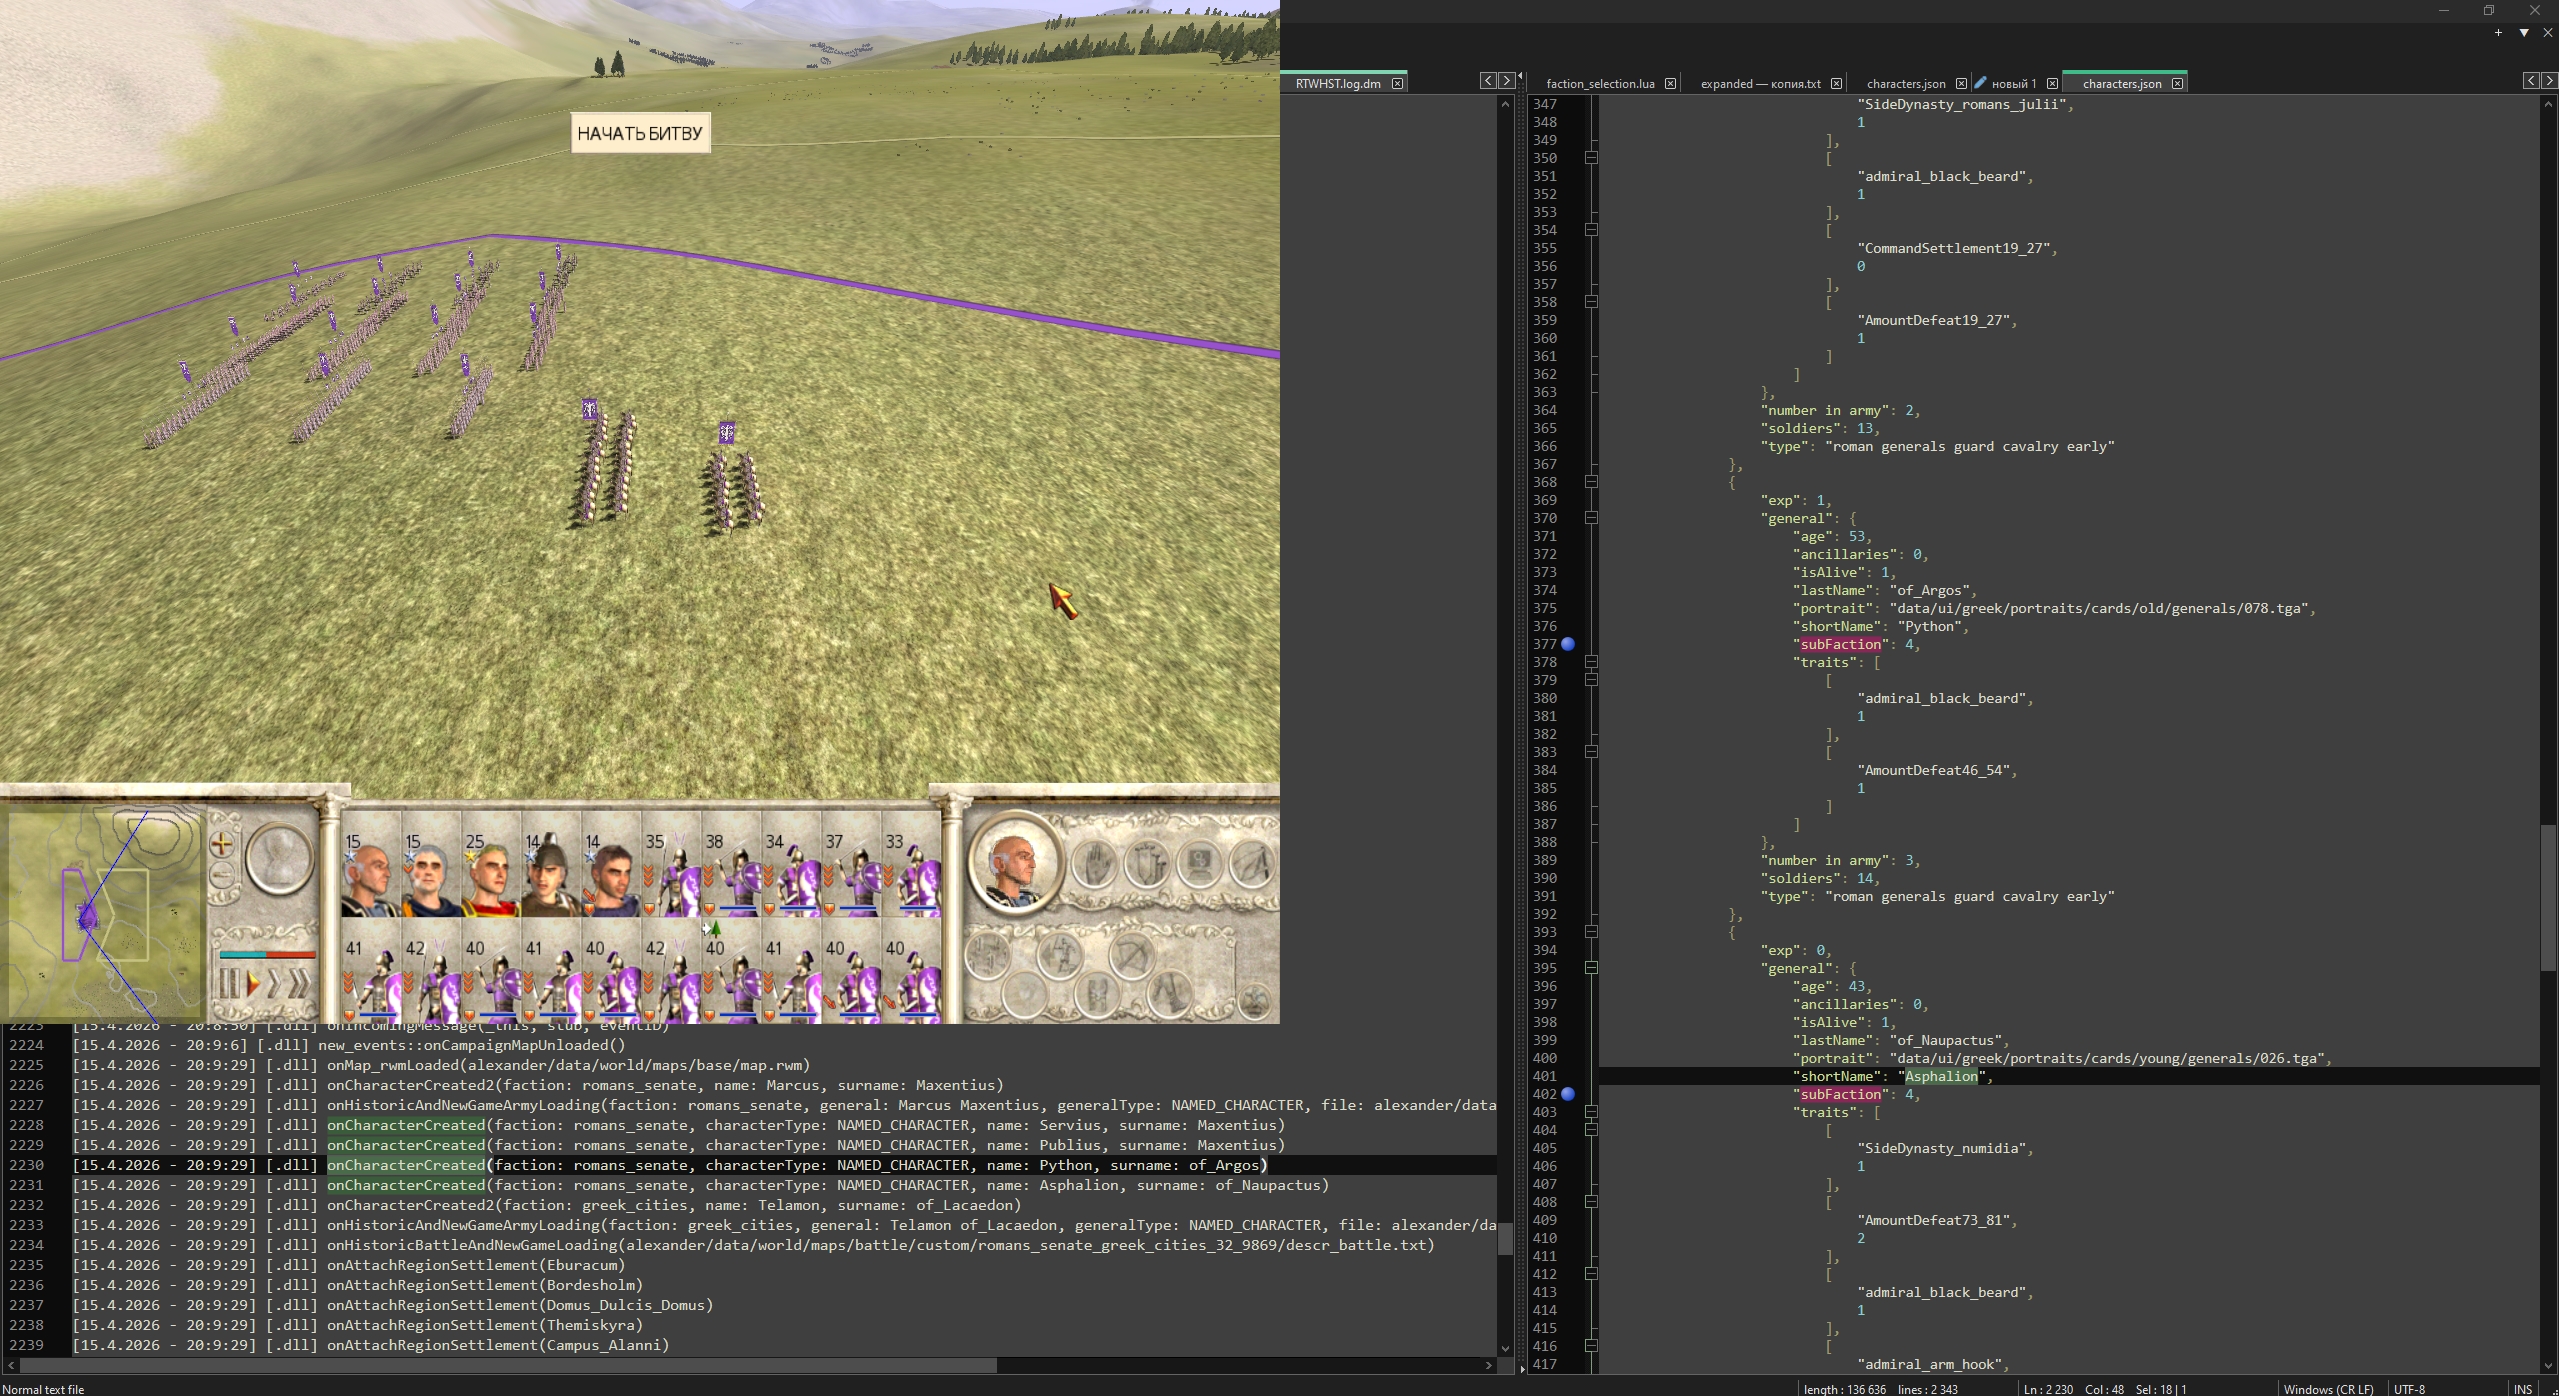Zoom in the battle minimap with plus

(222, 845)
